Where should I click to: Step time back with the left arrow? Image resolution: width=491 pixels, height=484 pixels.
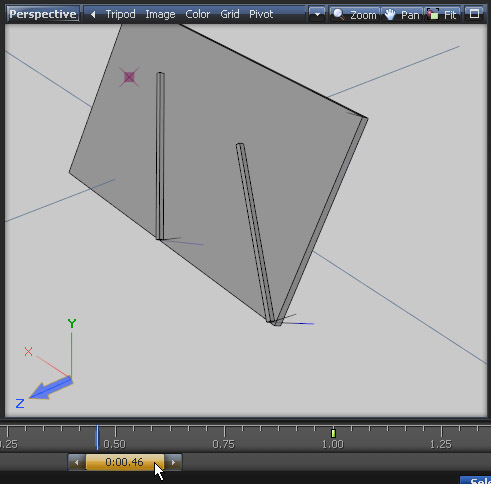click(77, 462)
